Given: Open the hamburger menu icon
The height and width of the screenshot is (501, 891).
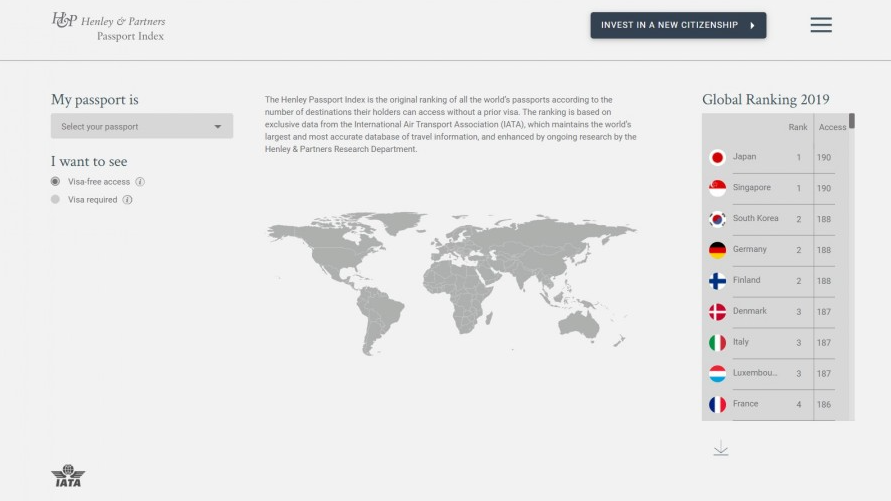Looking at the screenshot, I should pos(821,25).
